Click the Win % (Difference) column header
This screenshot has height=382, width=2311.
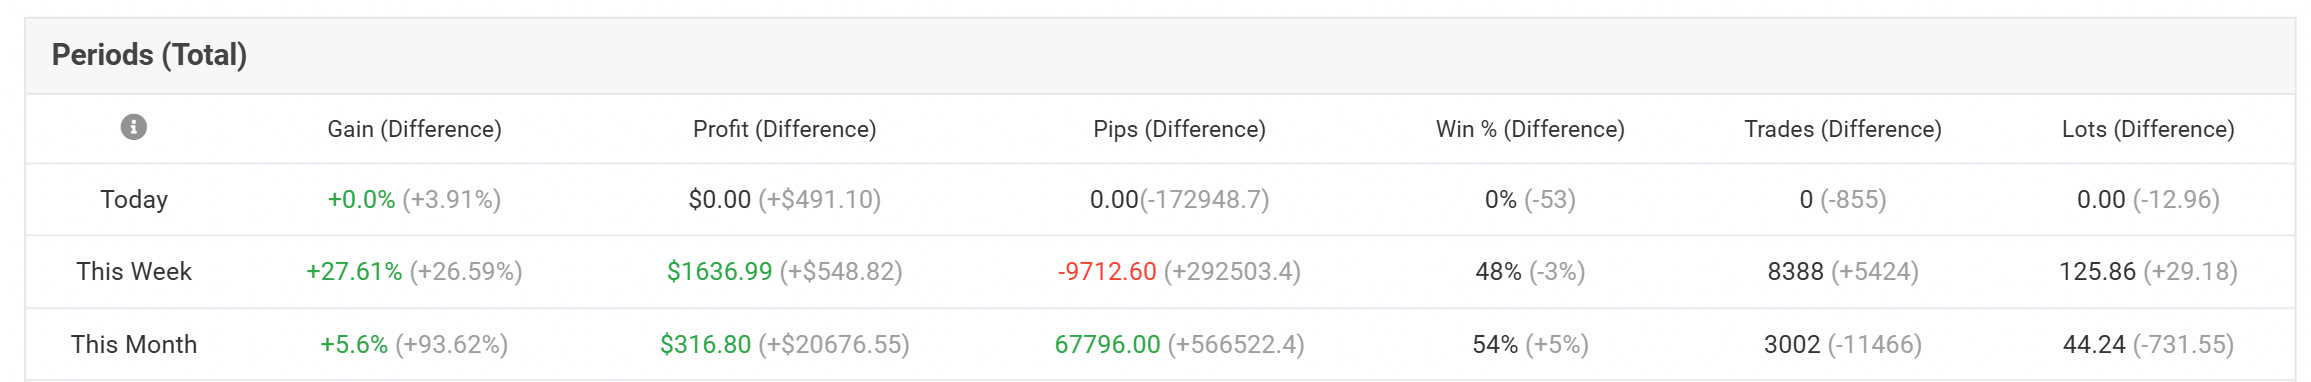coord(1530,129)
